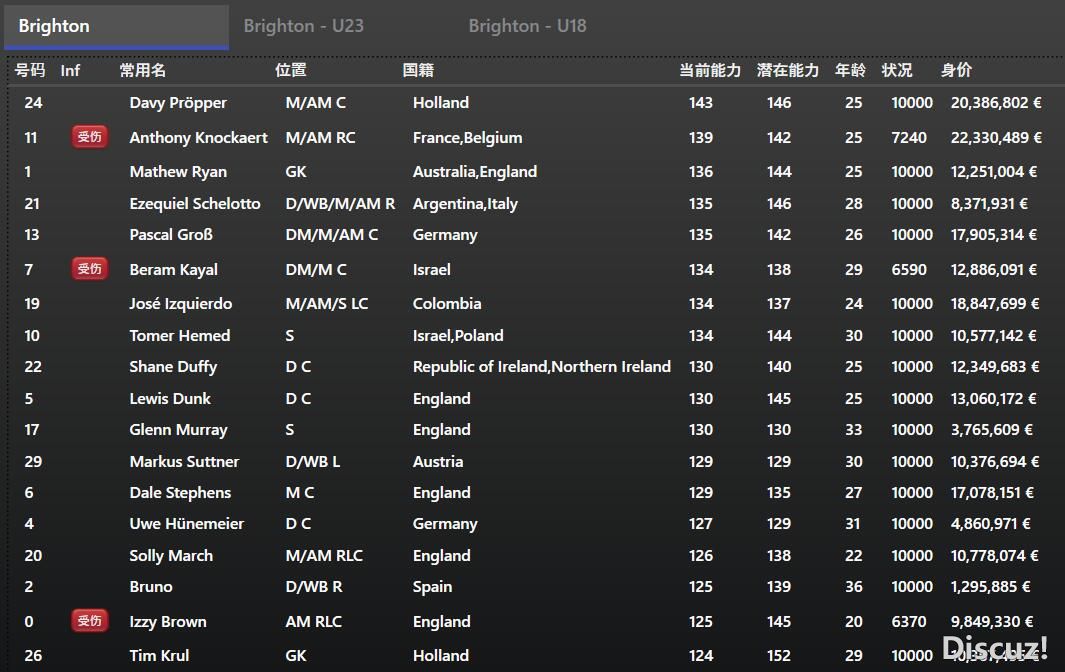This screenshot has width=1065, height=672.
Task: Select player Tim Krul
Action: (x=159, y=655)
